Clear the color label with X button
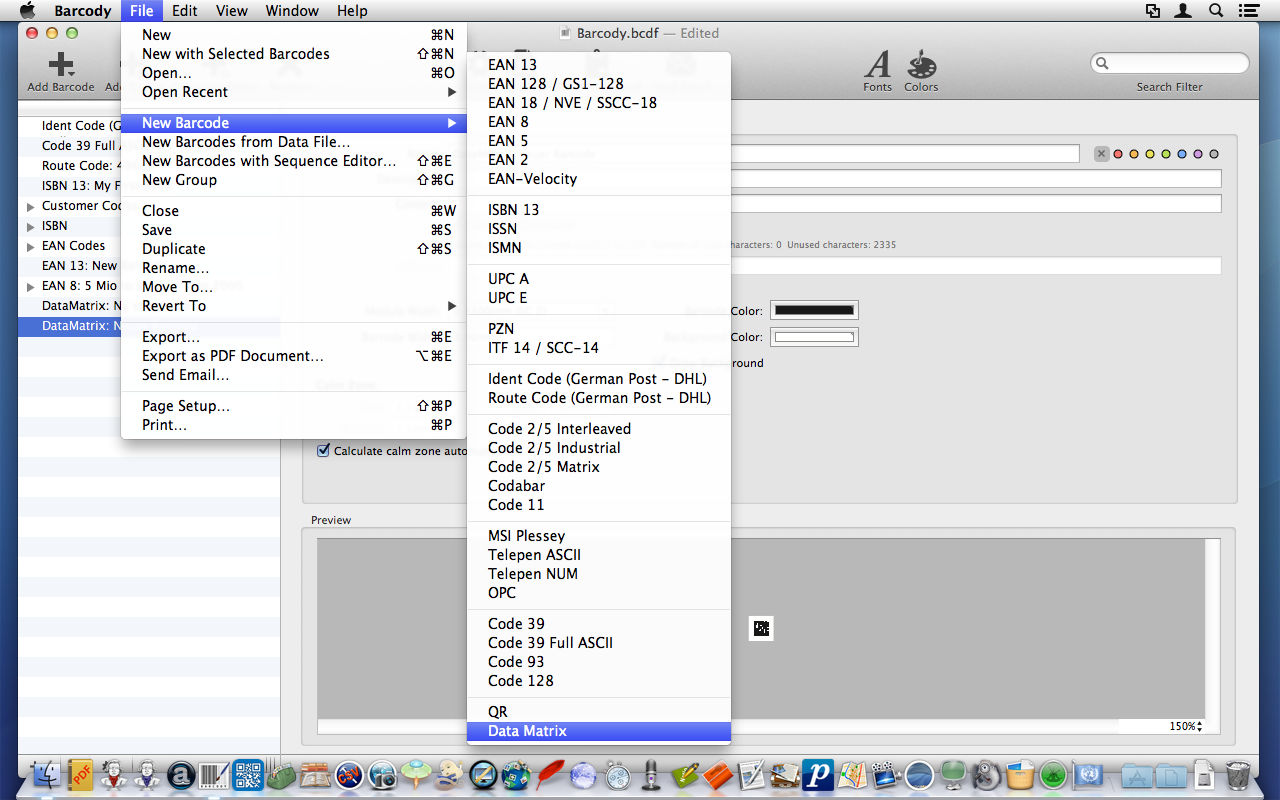Viewport: 1280px width, 800px height. tap(1101, 154)
